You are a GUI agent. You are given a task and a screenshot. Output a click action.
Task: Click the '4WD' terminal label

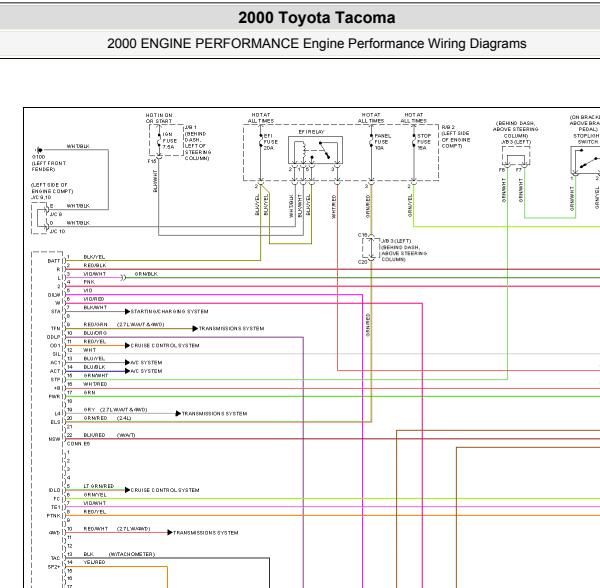point(55,533)
